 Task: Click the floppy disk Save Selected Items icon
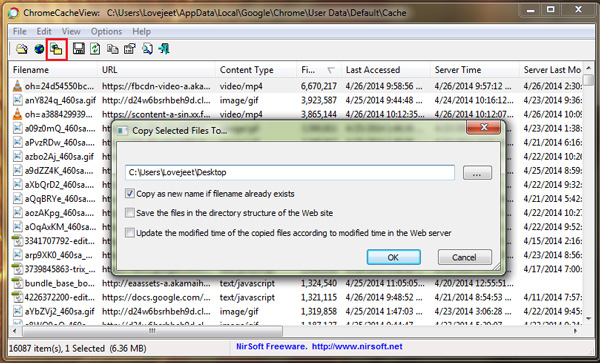(79, 49)
